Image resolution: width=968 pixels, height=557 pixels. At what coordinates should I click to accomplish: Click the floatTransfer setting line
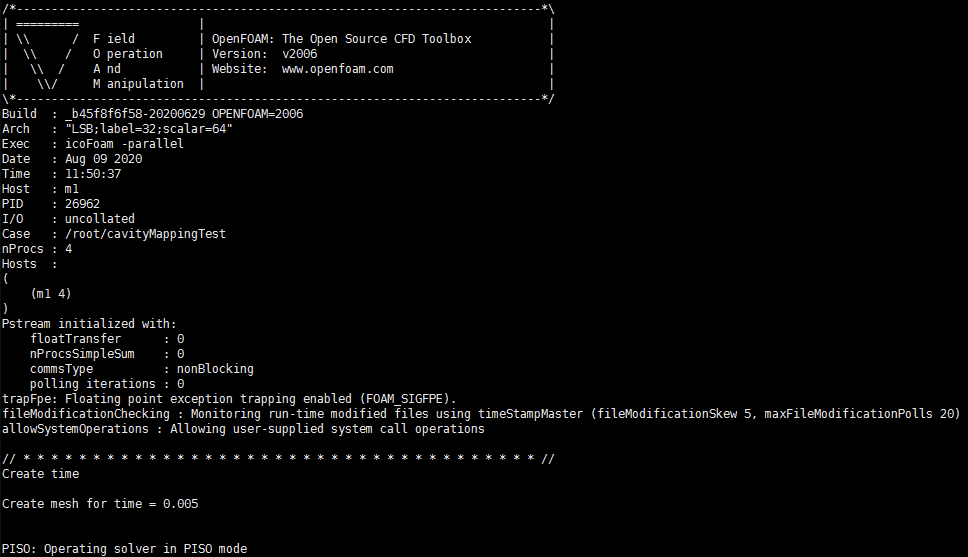coord(107,339)
